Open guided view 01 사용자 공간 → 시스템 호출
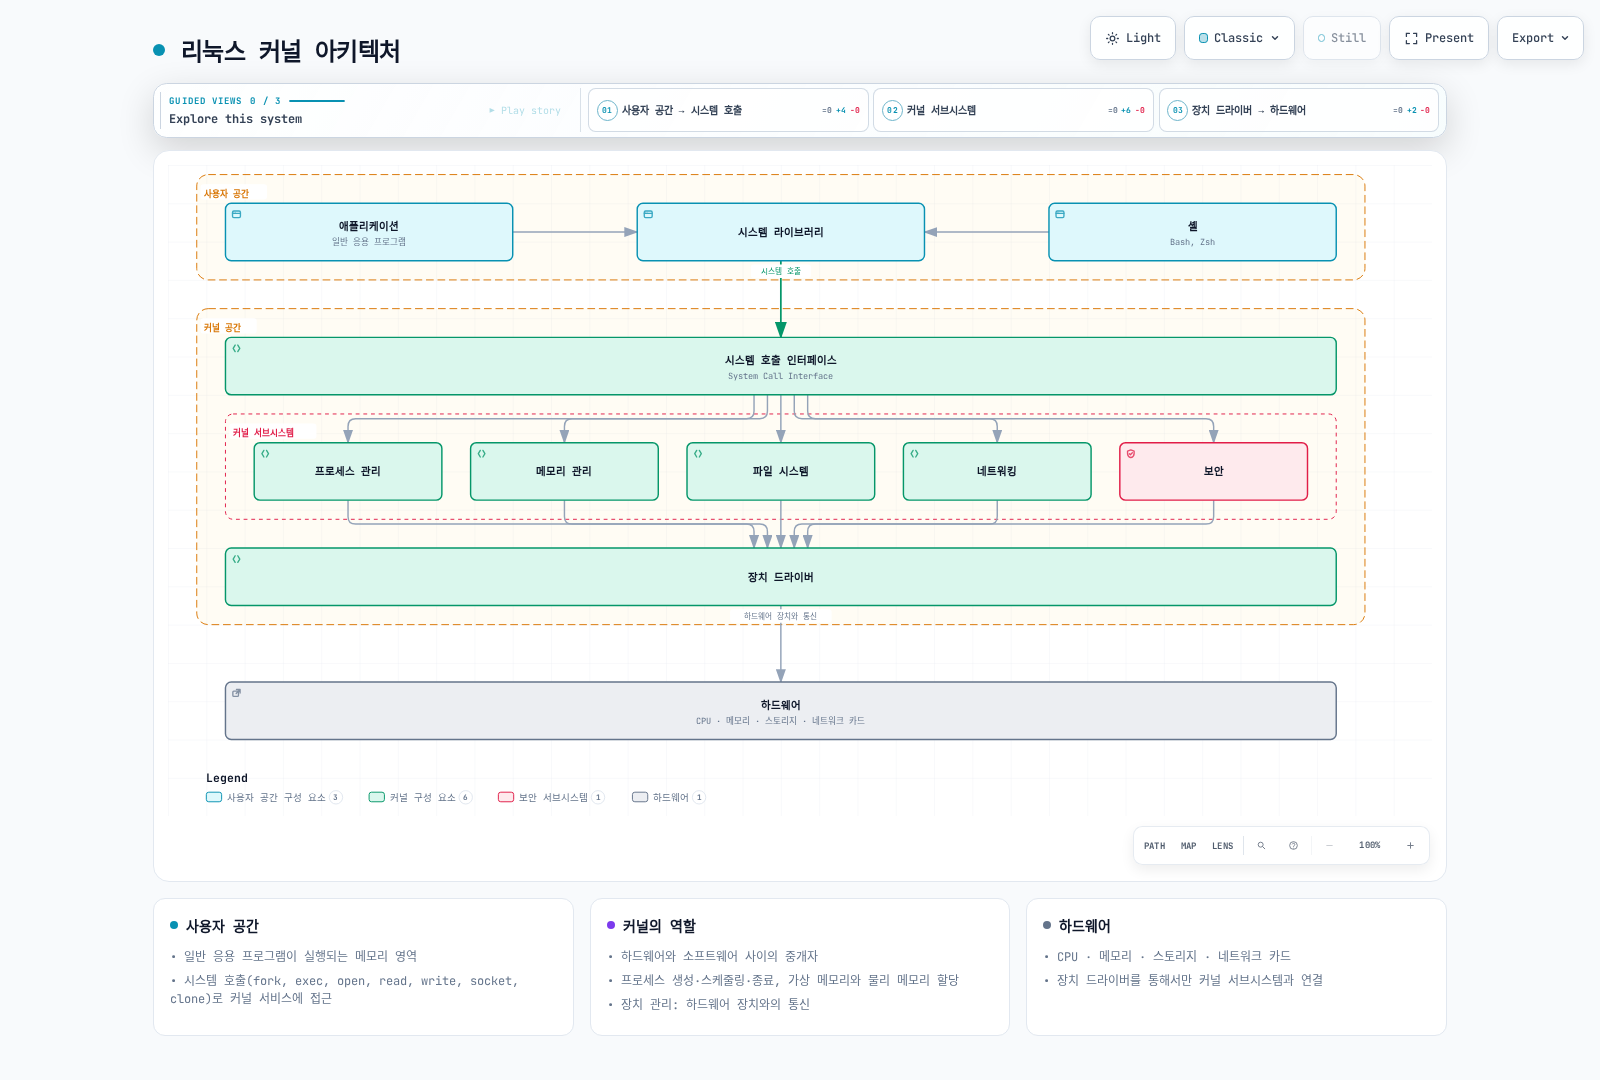 tap(728, 110)
